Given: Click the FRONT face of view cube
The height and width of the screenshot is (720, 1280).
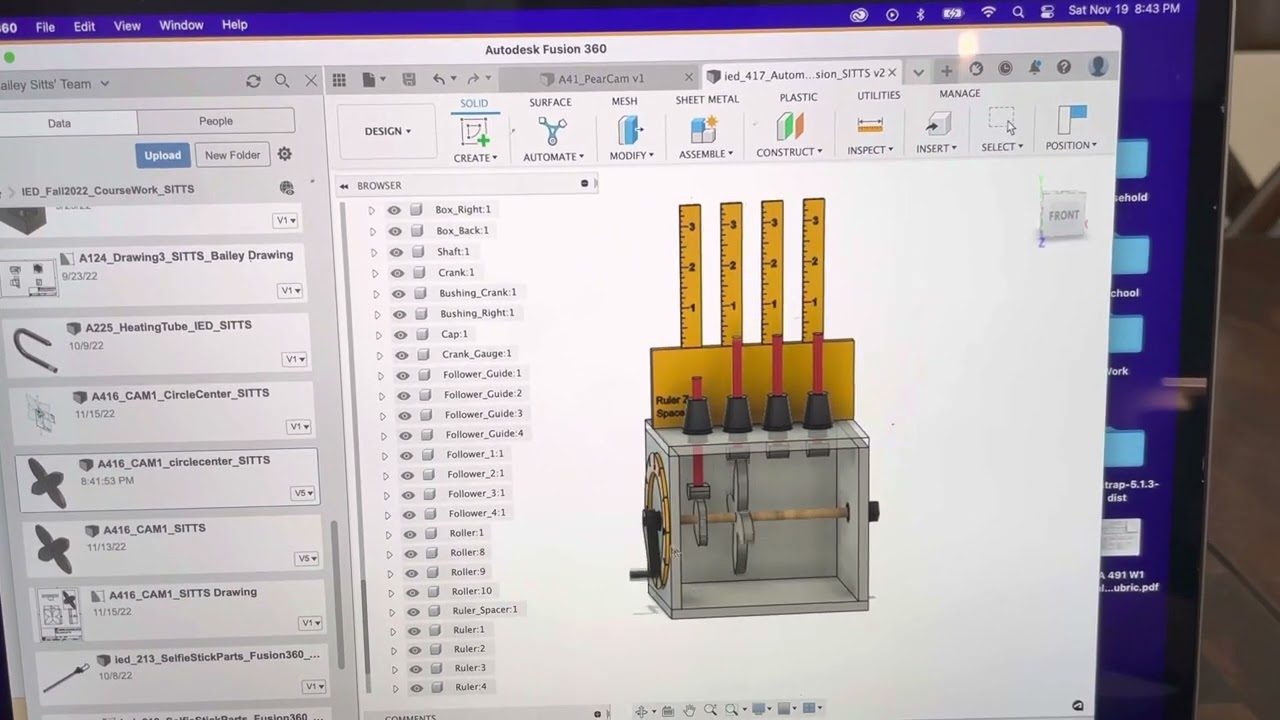Looking at the screenshot, I should coord(1063,215).
